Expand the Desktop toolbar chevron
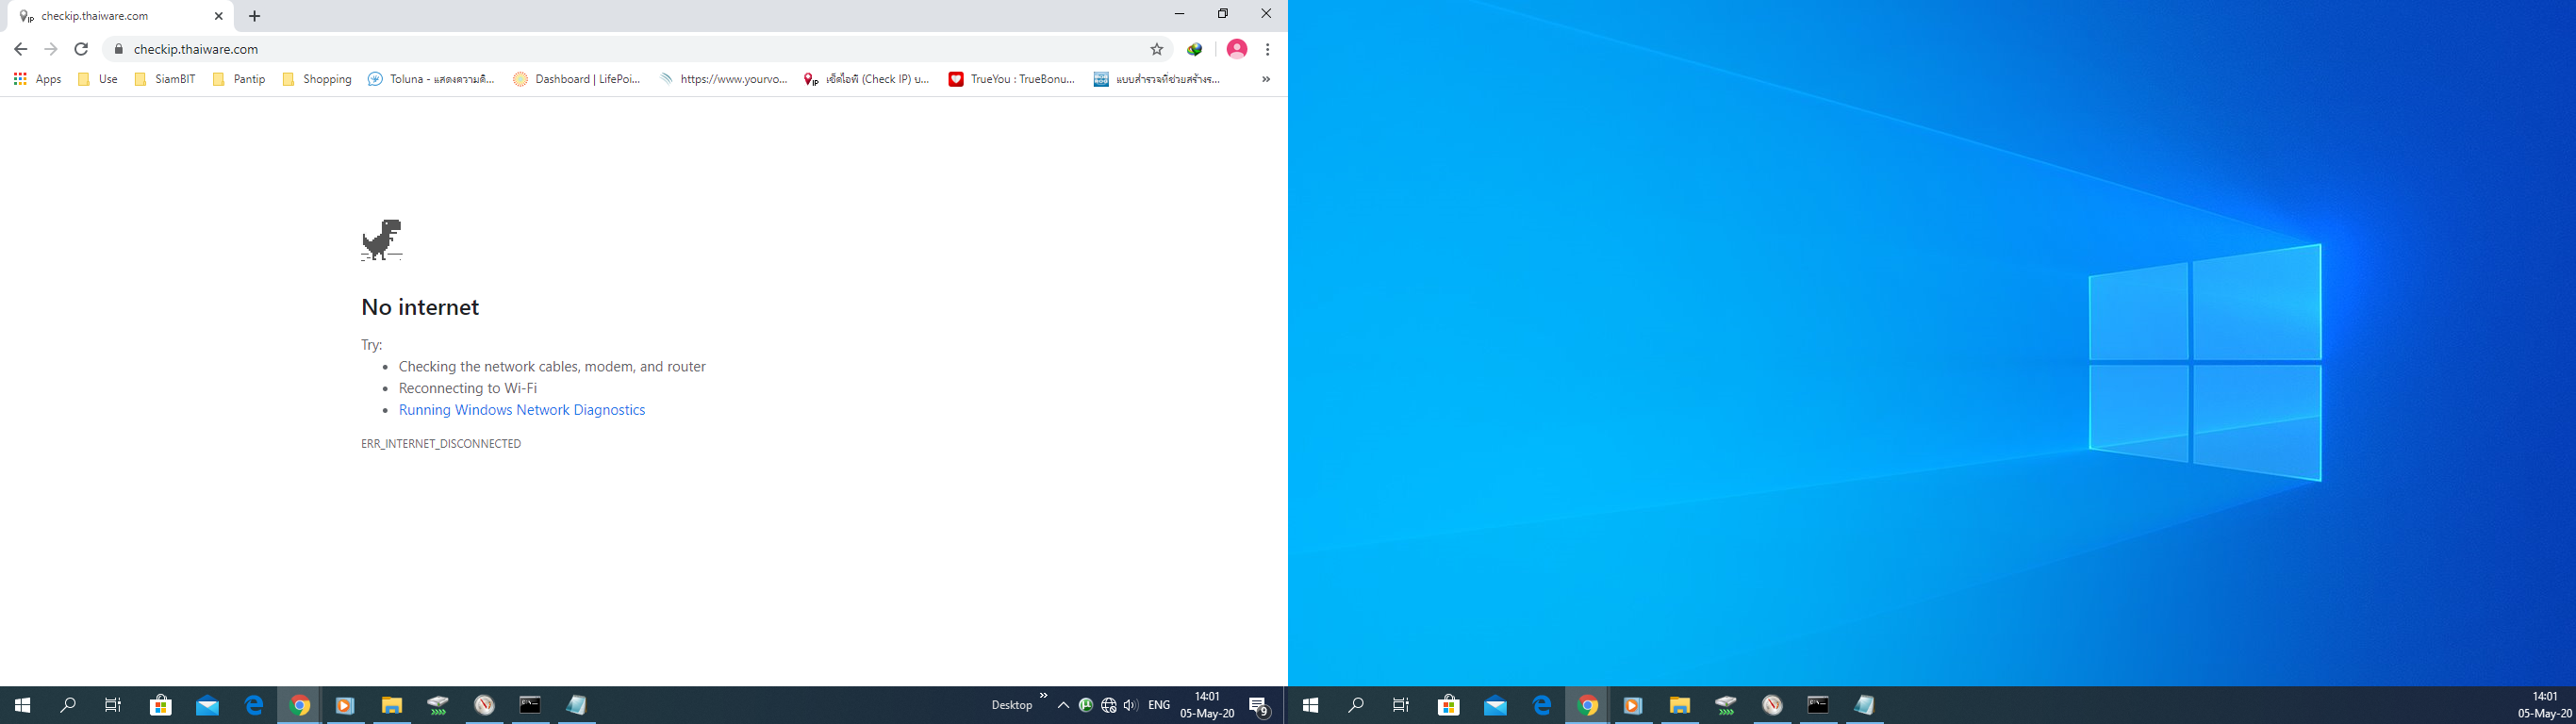The height and width of the screenshot is (724, 2576). (1043, 696)
